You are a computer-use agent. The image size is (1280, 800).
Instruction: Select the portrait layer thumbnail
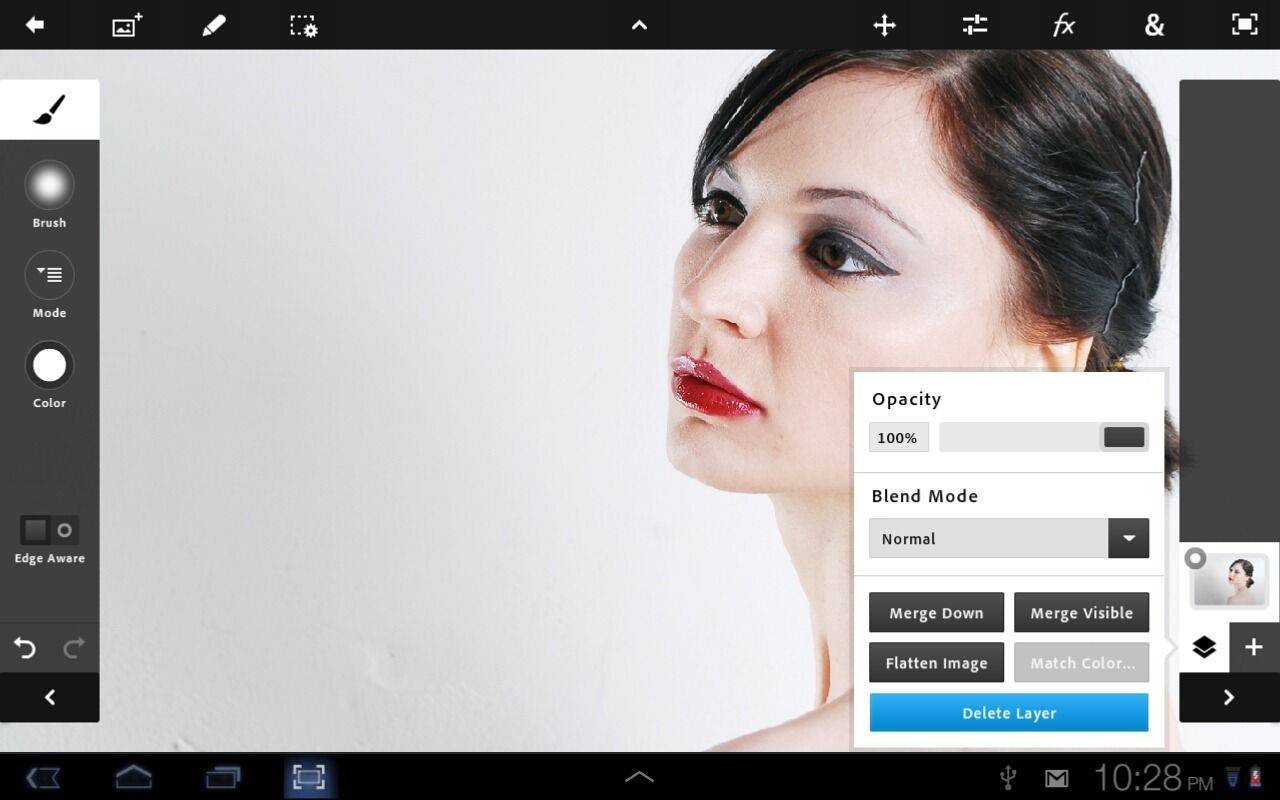click(x=1228, y=580)
